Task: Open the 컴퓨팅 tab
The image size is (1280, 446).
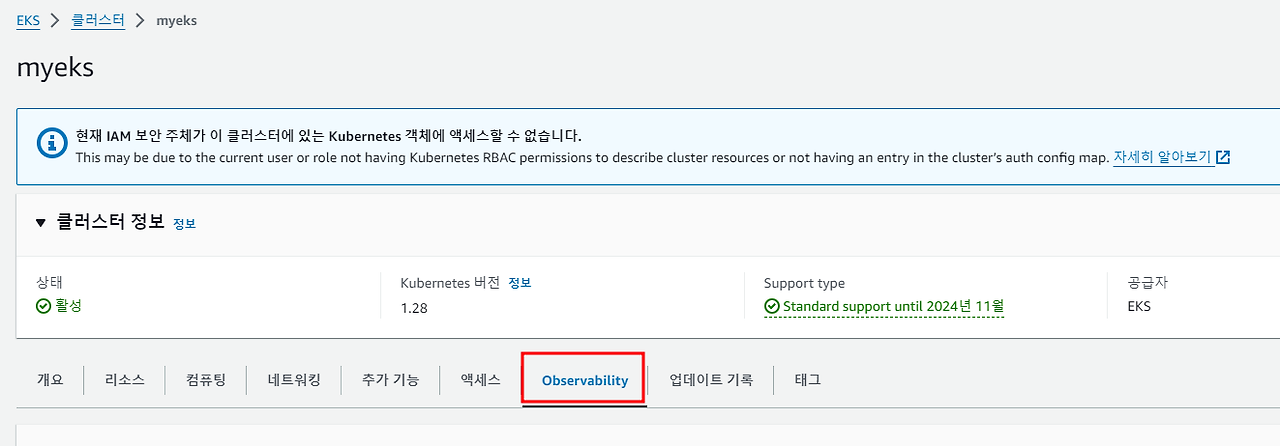Action: (x=206, y=380)
